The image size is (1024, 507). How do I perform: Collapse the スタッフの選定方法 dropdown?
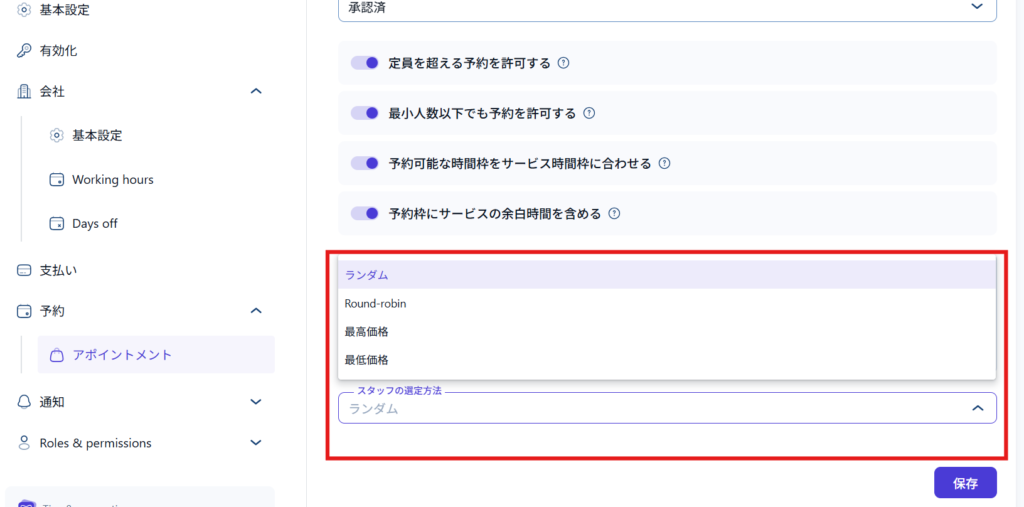[x=977, y=408]
